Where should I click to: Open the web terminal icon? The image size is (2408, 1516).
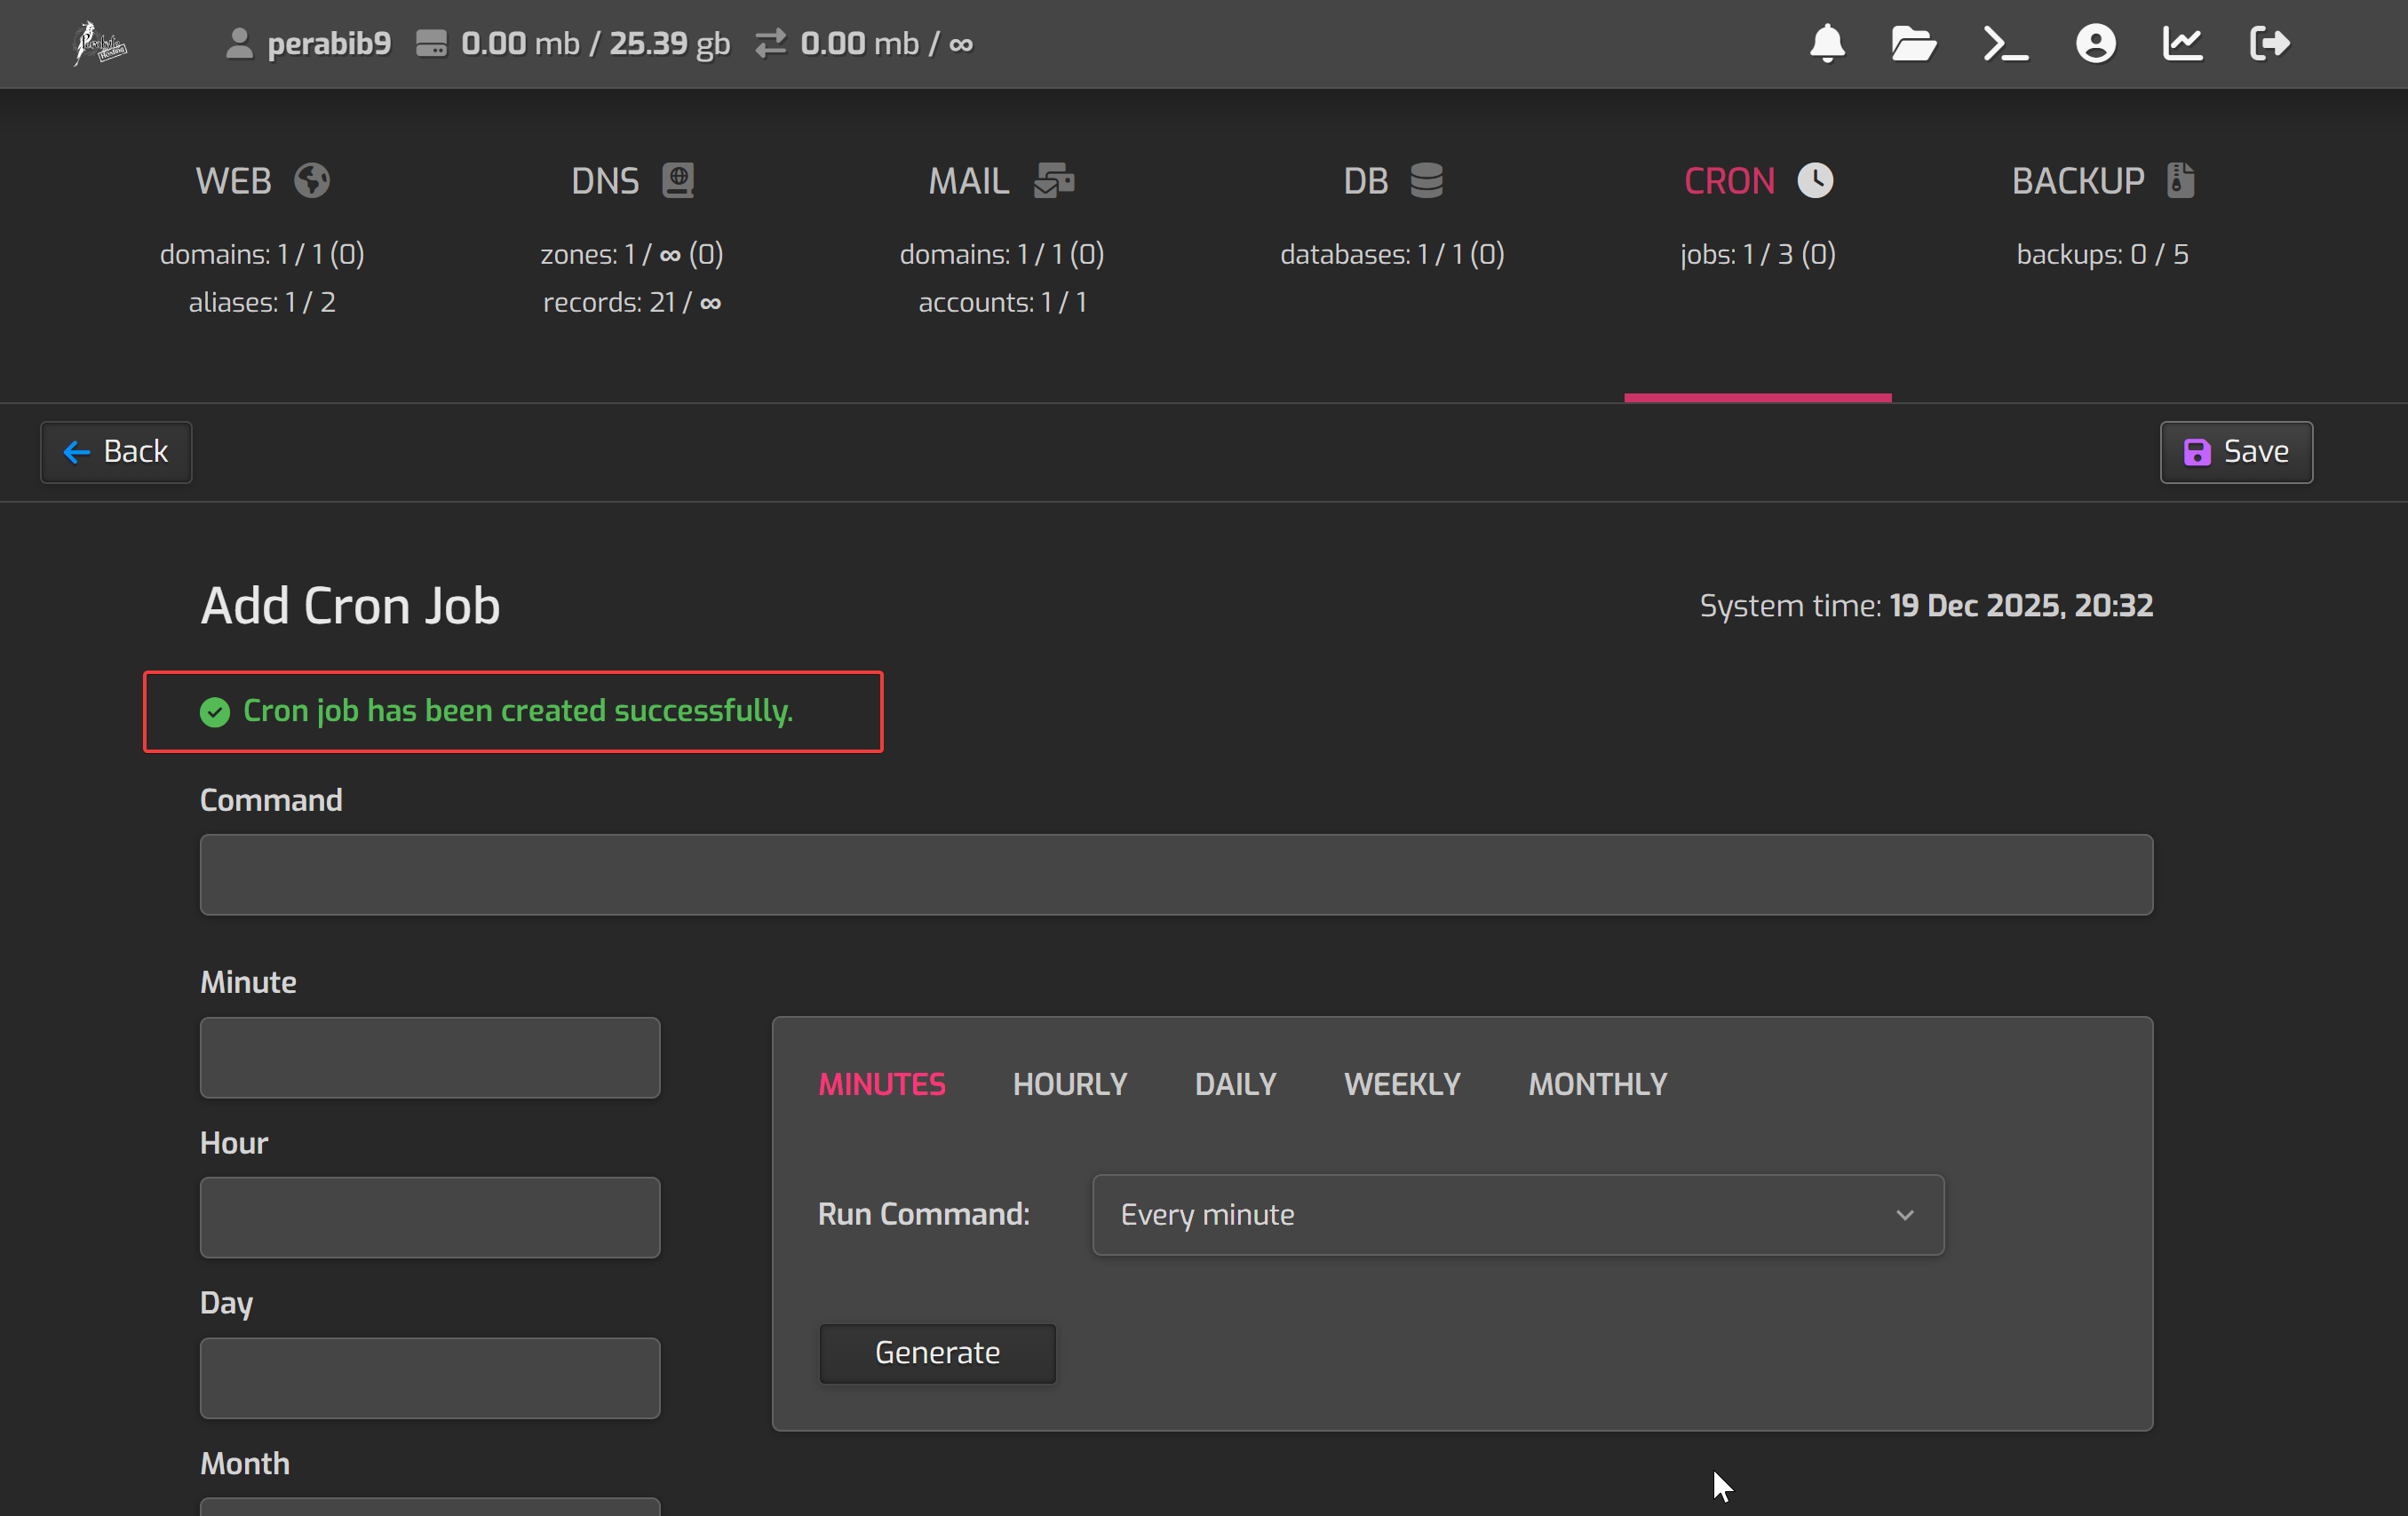2005,43
